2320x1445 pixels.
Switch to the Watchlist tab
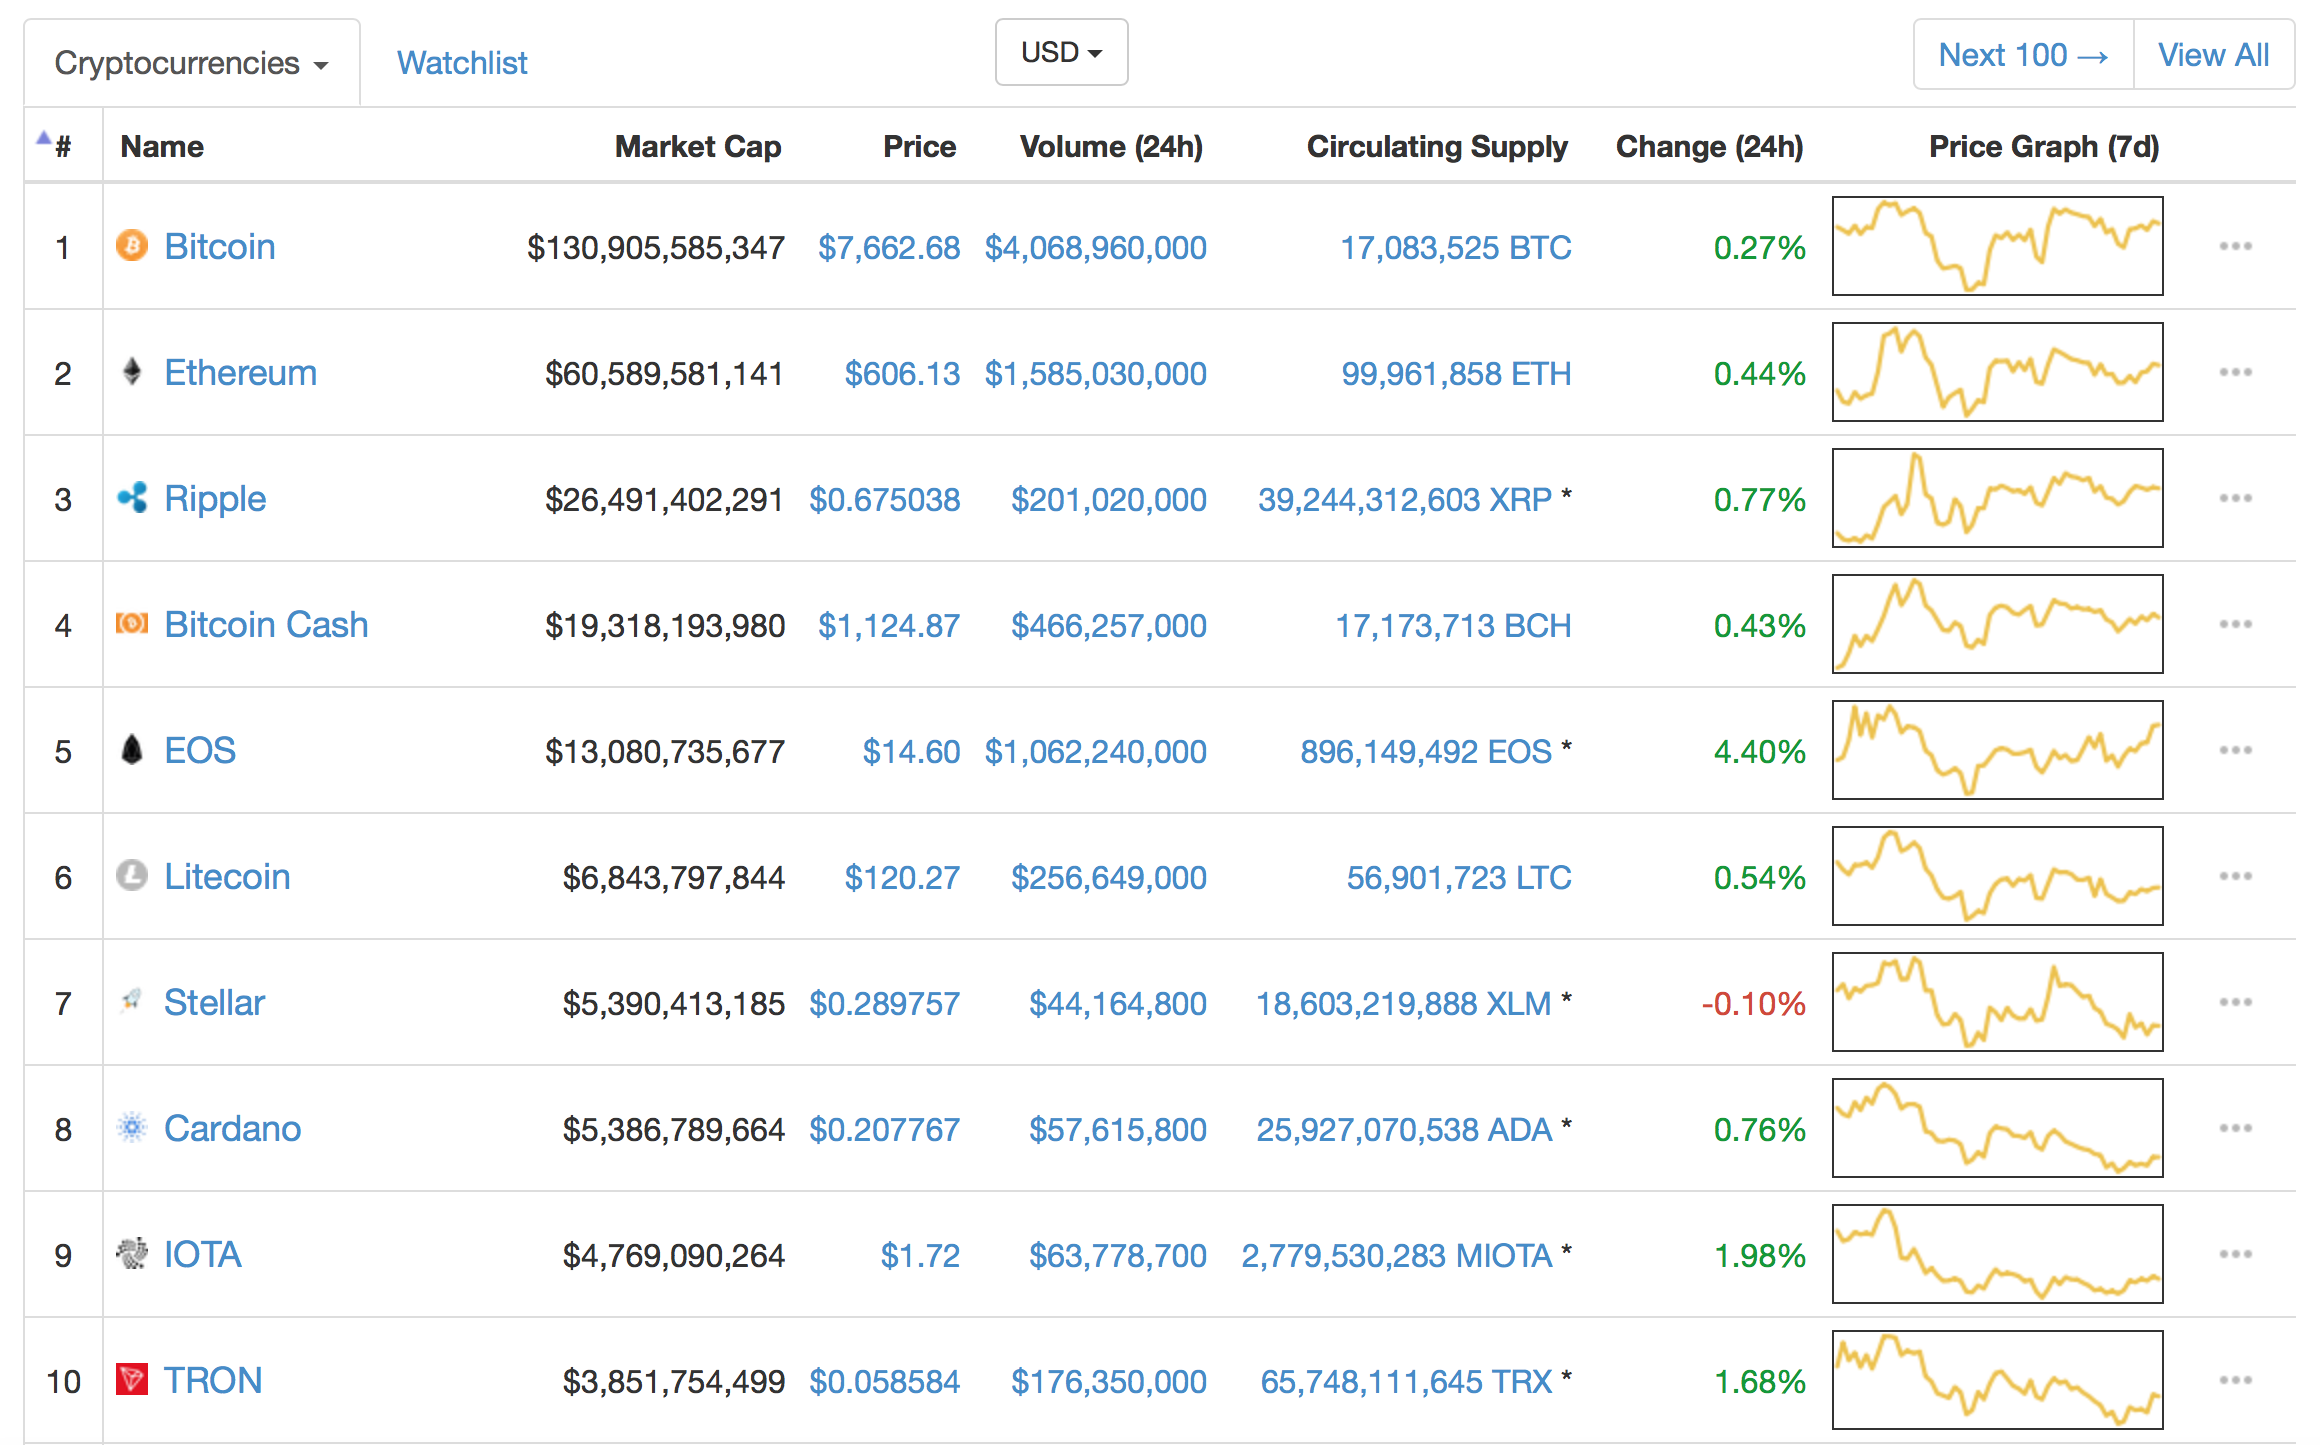click(461, 63)
